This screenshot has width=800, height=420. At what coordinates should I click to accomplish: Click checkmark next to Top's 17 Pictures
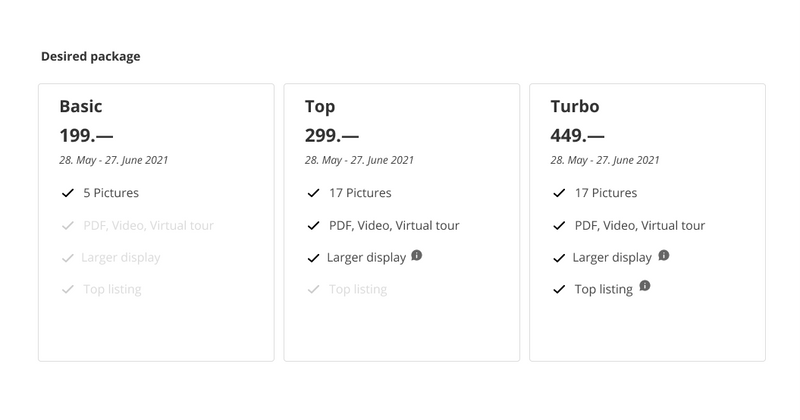pyautogui.click(x=313, y=193)
